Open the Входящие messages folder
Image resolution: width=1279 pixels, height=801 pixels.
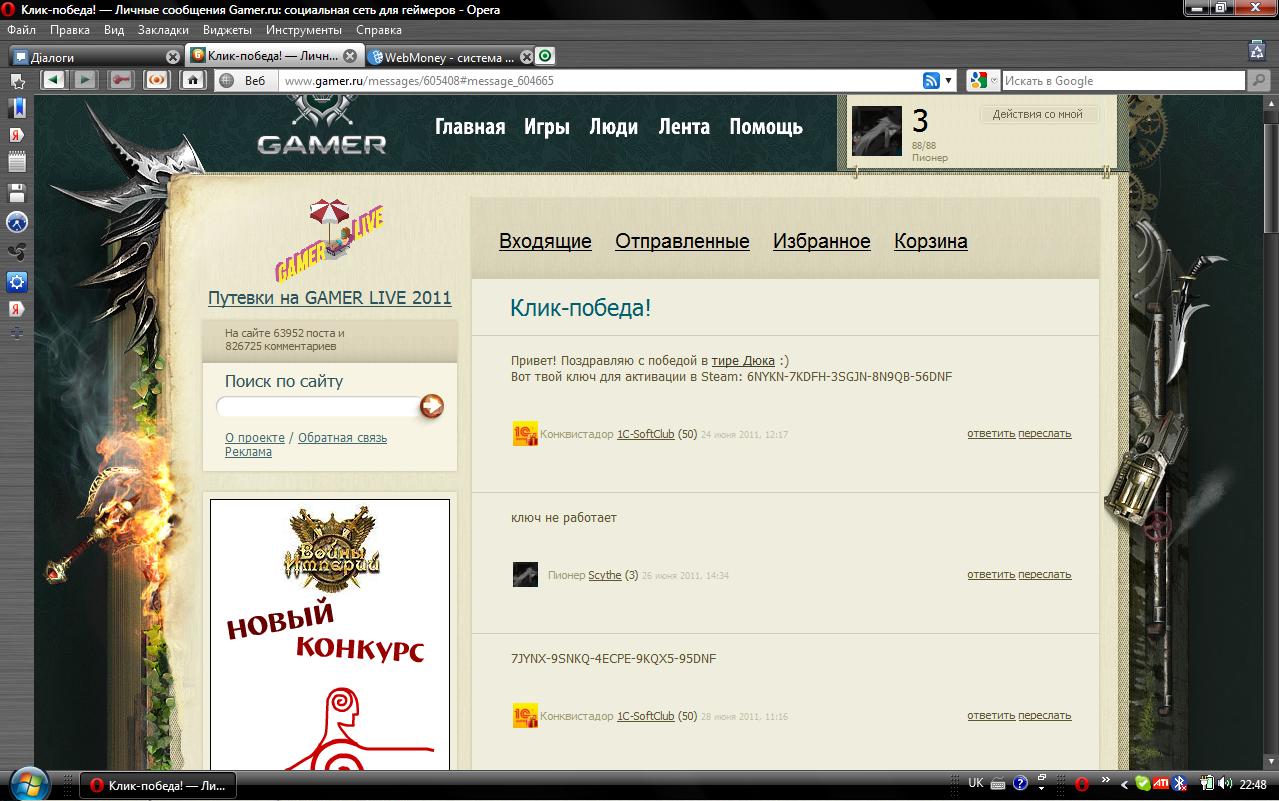(545, 241)
